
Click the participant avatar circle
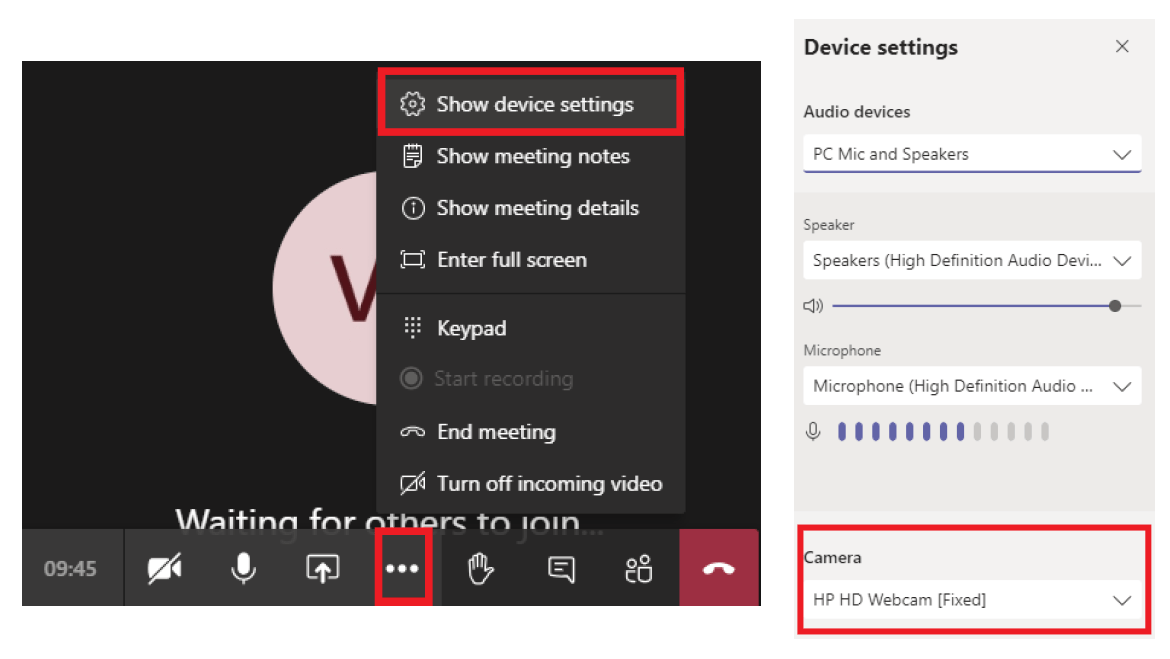325,287
